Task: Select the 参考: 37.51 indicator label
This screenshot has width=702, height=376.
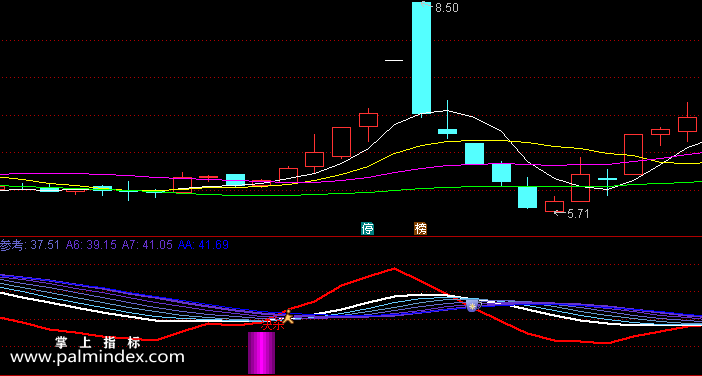Action: [x=30, y=245]
